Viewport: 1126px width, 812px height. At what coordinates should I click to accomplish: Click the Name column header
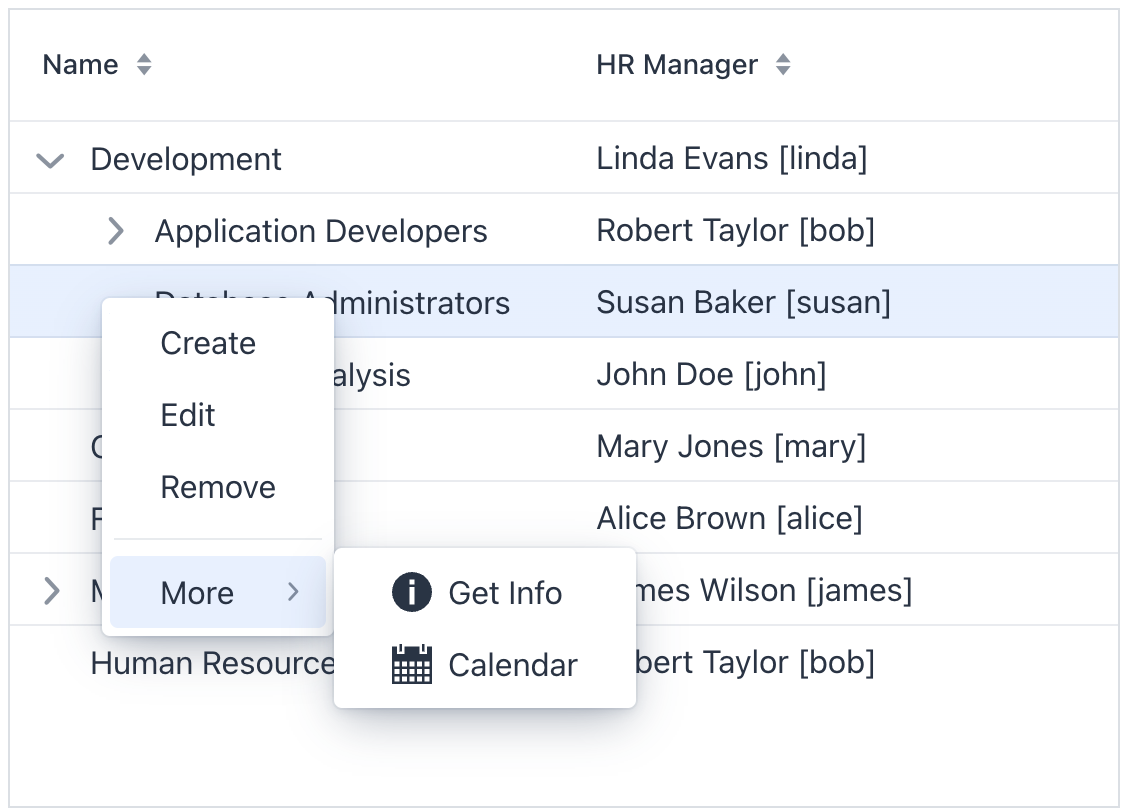point(79,64)
